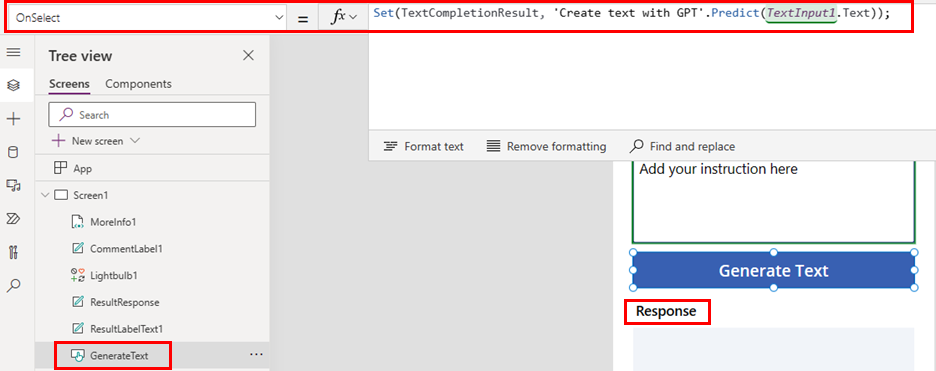
Task: Select the Response label on canvas
Action: (x=666, y=311)
